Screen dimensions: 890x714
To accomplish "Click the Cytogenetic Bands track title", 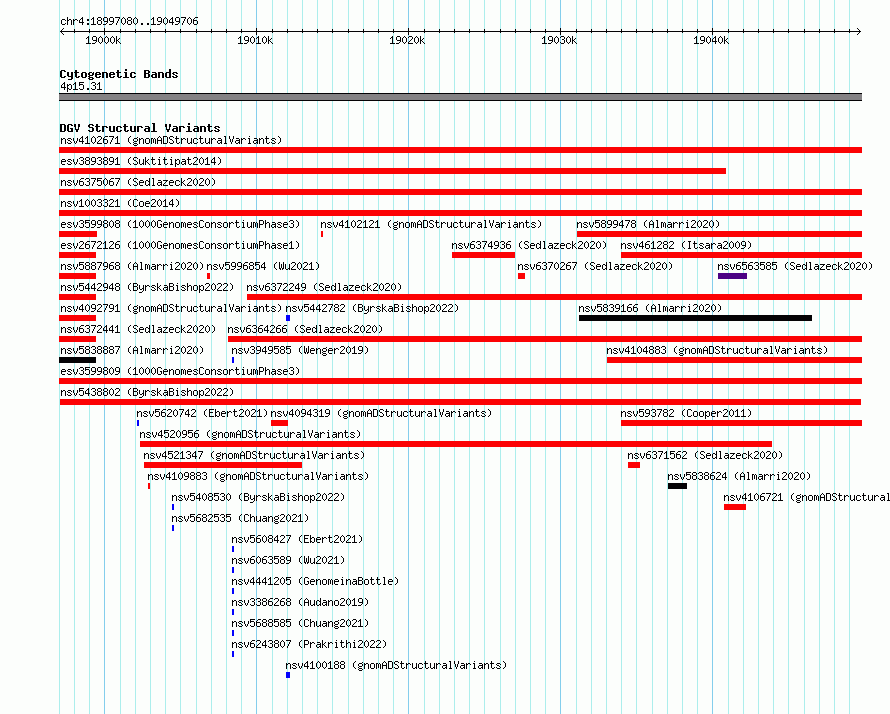I will click(x=119, y=74).
